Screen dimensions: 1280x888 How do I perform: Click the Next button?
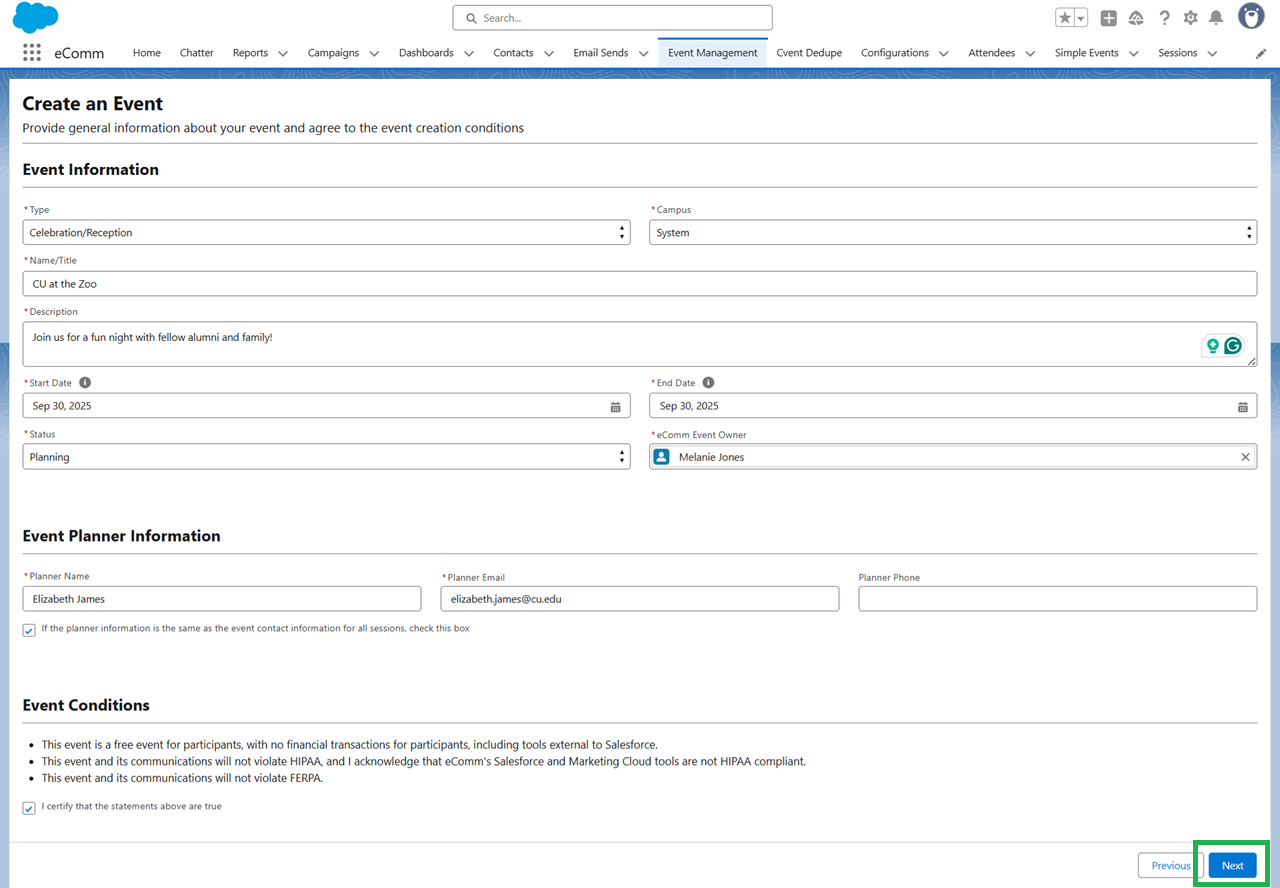click(x=1232, y=866)
